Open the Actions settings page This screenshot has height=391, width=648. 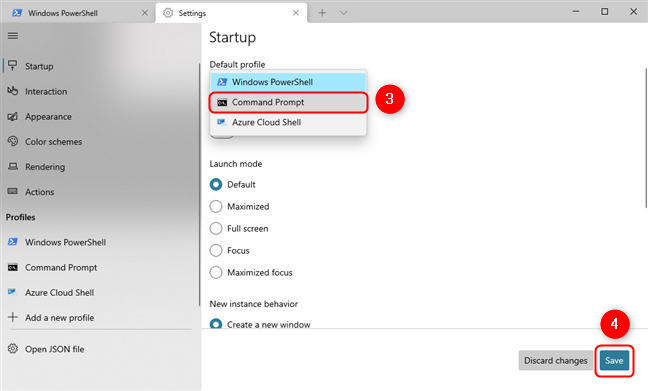point(99,192)
